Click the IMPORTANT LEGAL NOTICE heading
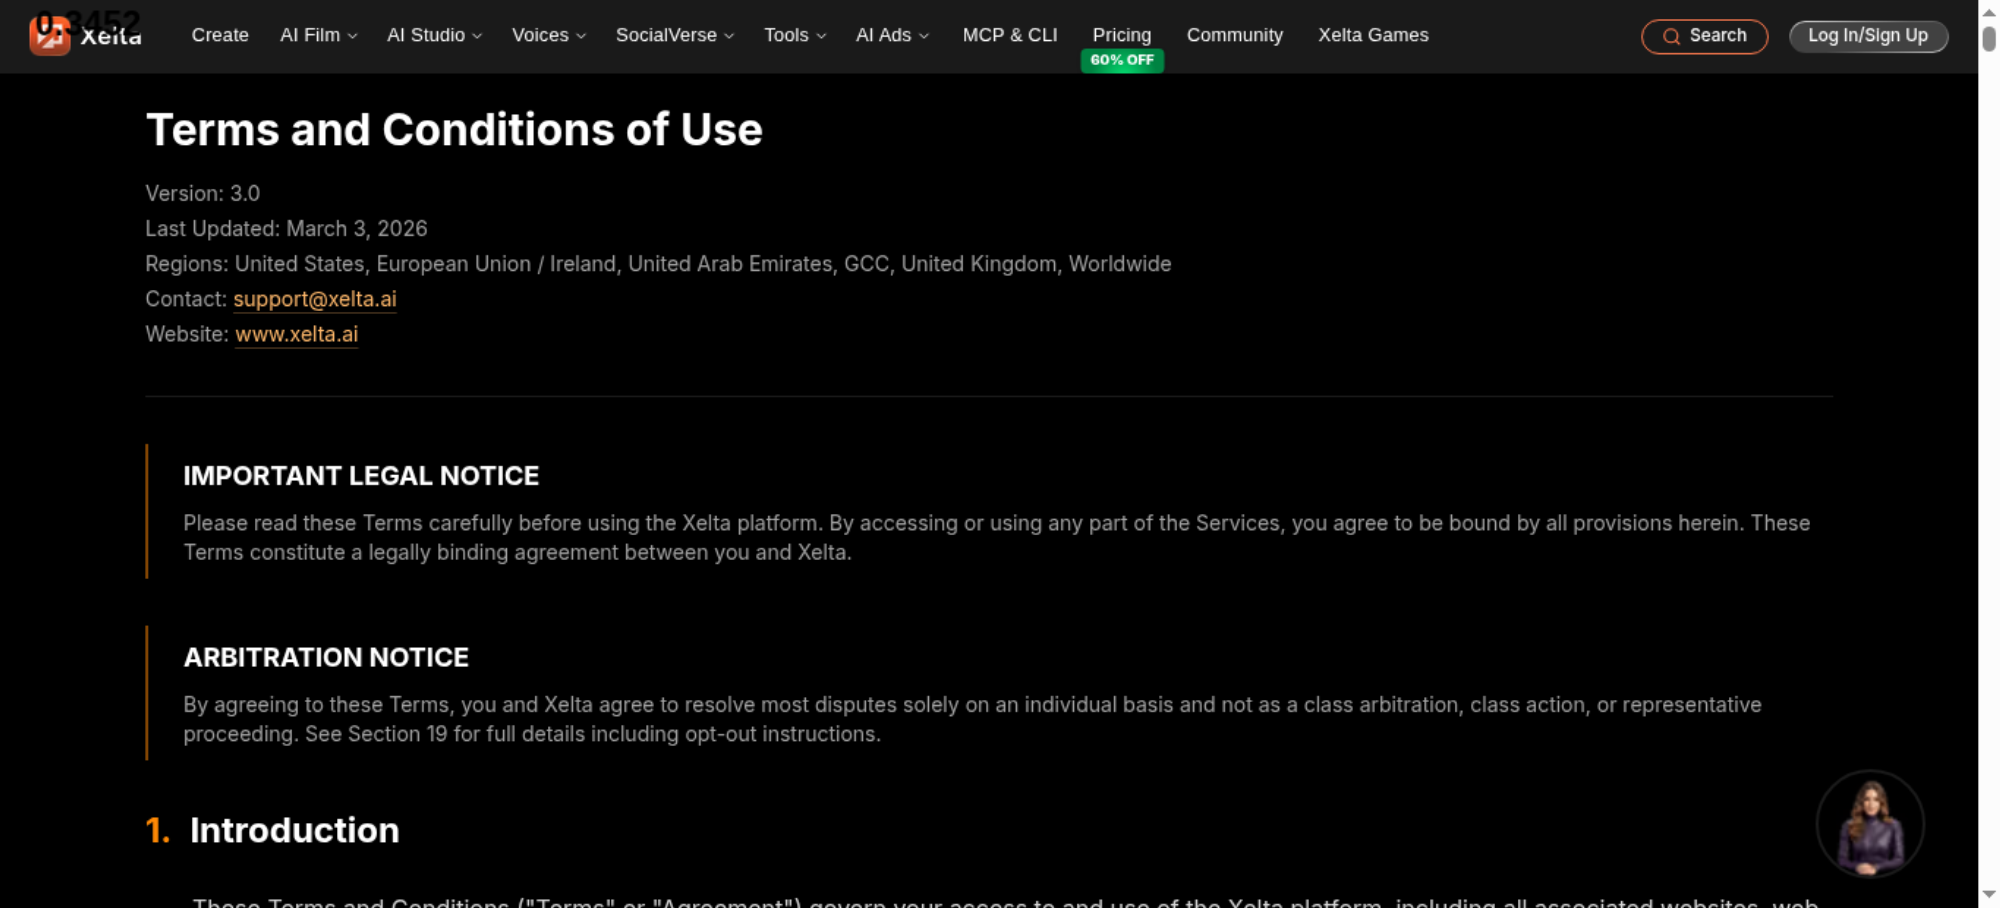The image size is (2000, 908). click(x=361, y=476)
